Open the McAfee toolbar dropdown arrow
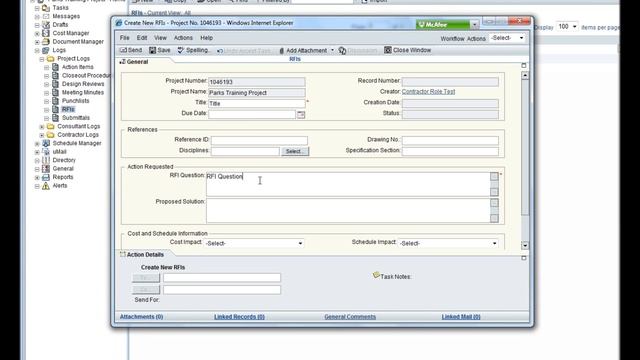This screenshot has height=360, width=640. (474, 25)
